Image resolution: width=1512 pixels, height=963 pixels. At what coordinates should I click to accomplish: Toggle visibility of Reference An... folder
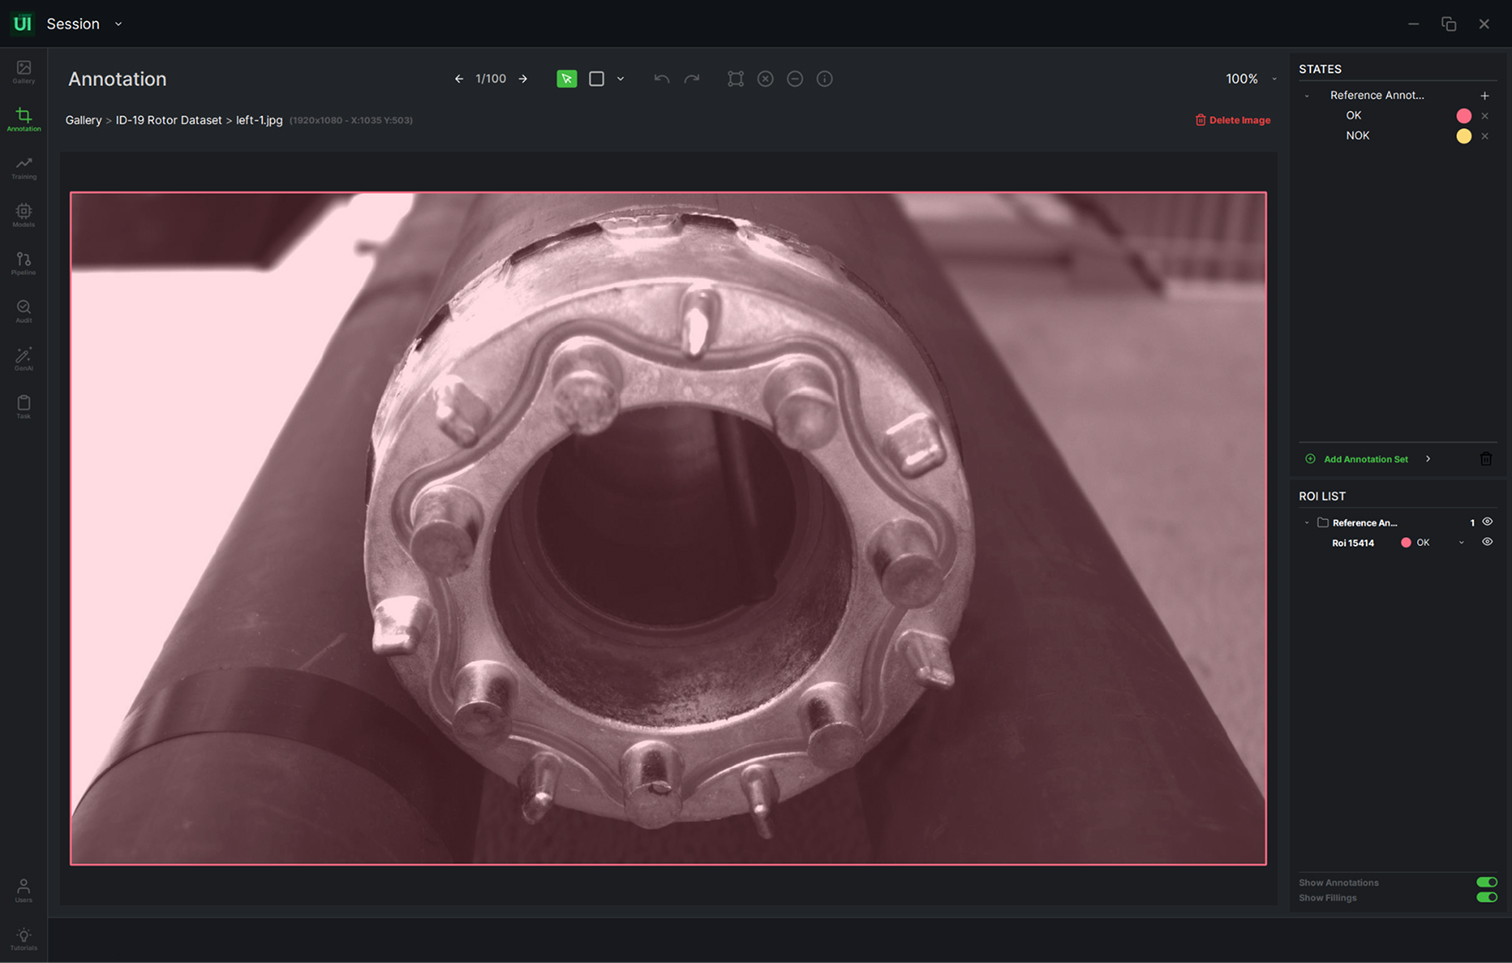[1487, 522]
